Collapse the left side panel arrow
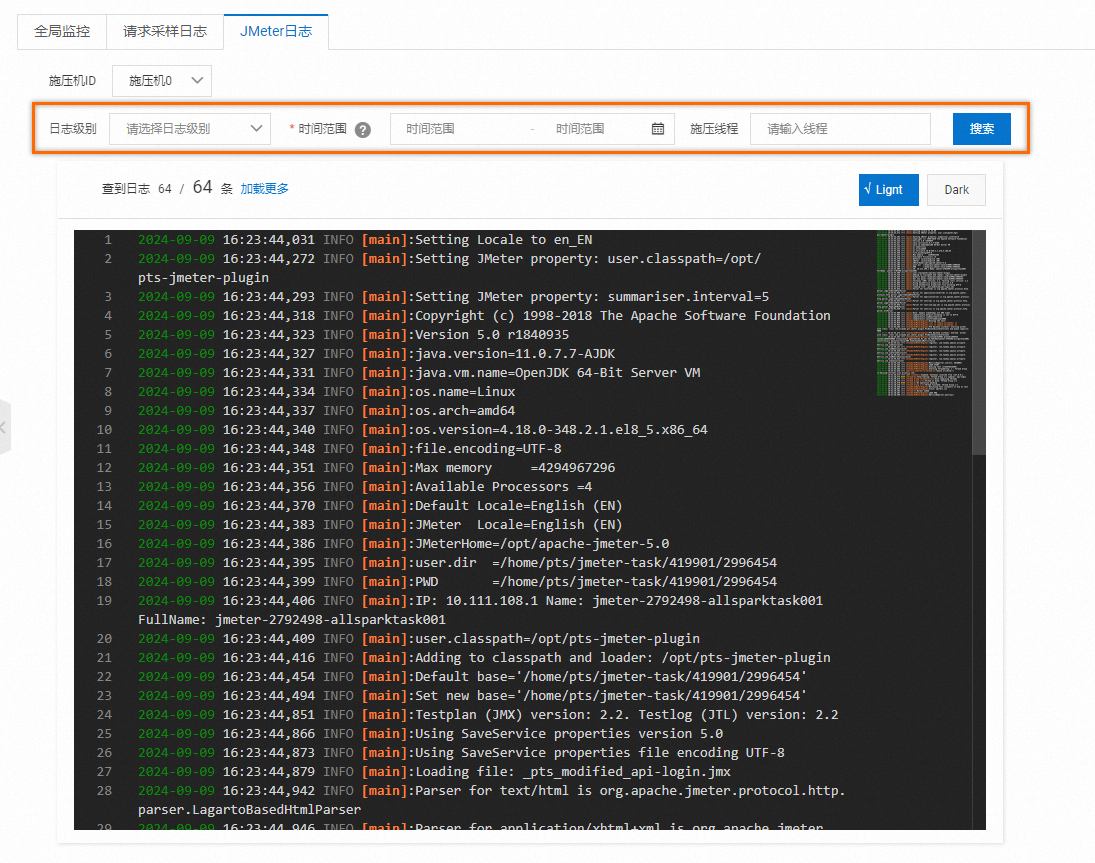This screenshot has height=863, width=1095. 4,427
